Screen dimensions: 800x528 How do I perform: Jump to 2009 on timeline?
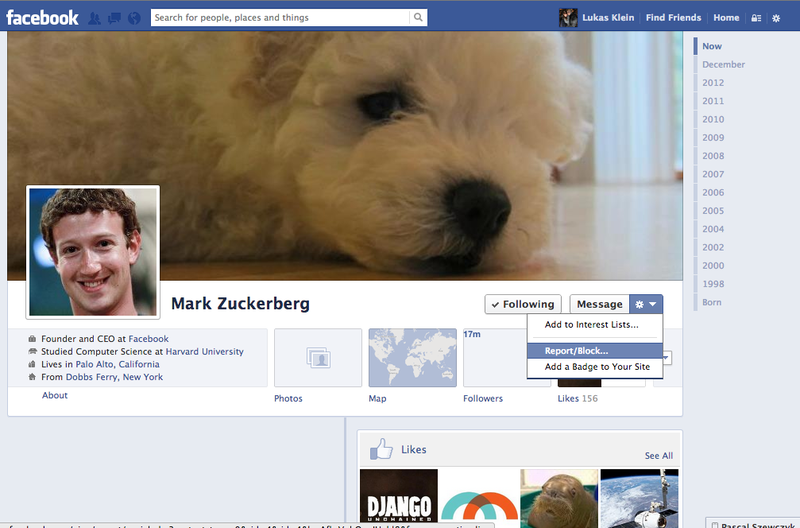tap(713, 138)
